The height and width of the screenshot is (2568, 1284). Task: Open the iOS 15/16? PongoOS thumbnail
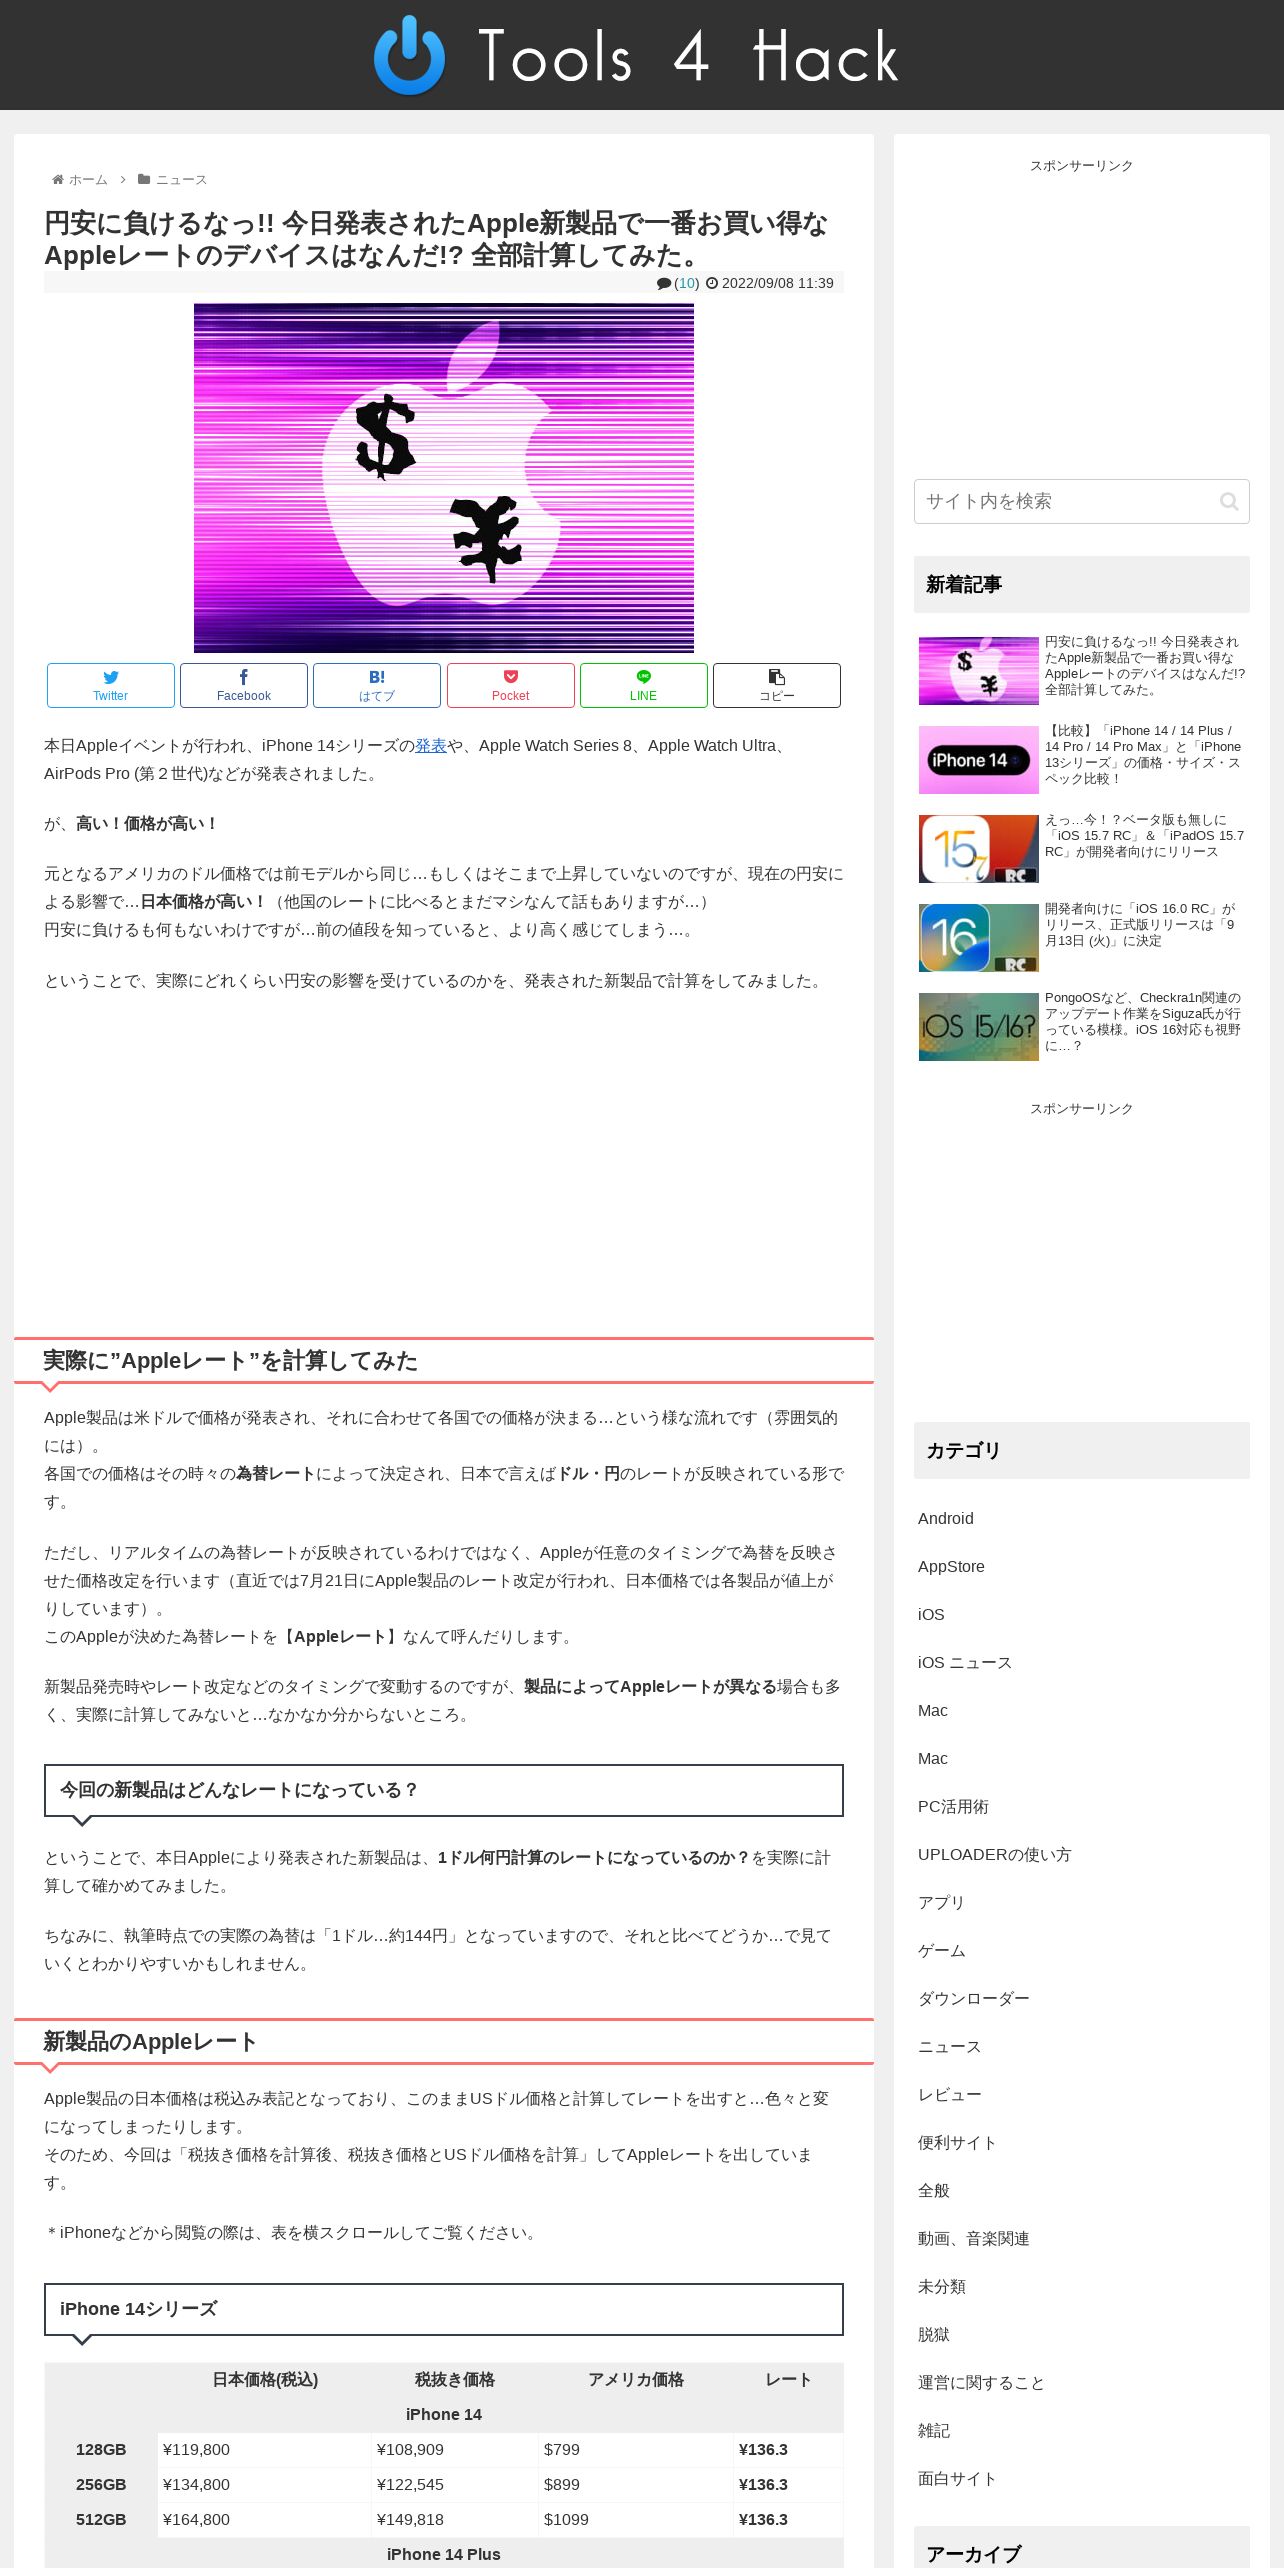pyautogui.click(x=979, y=1027)
